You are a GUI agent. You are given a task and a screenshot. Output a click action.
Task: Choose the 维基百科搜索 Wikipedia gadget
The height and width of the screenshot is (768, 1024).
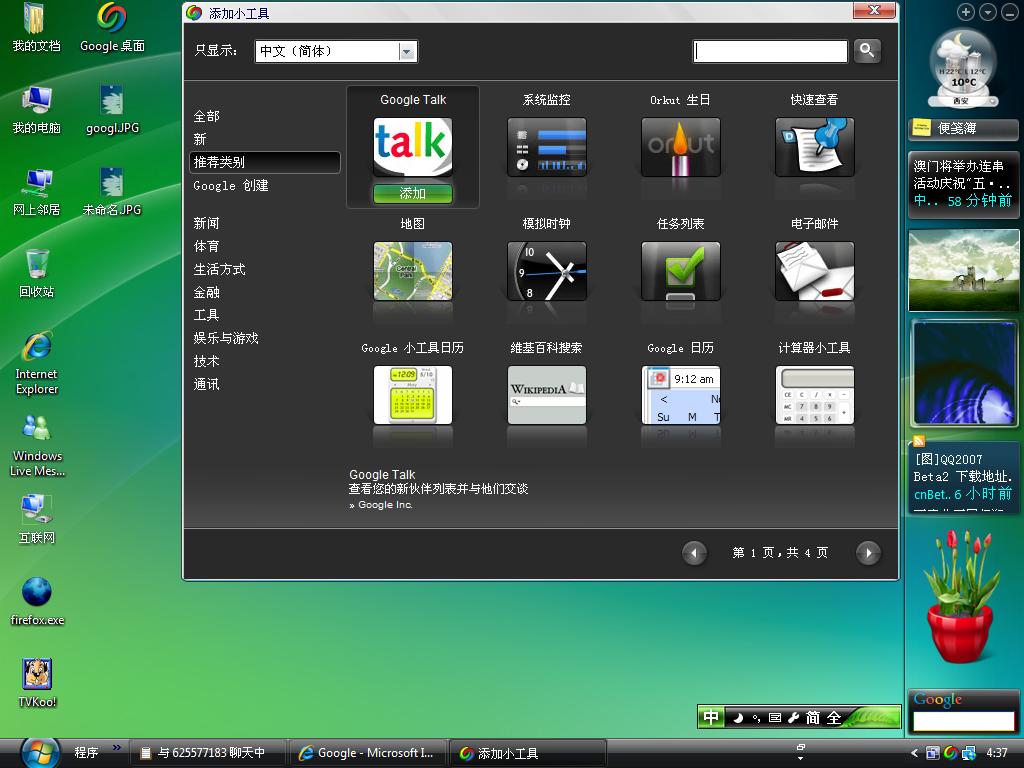click(546, 395)
